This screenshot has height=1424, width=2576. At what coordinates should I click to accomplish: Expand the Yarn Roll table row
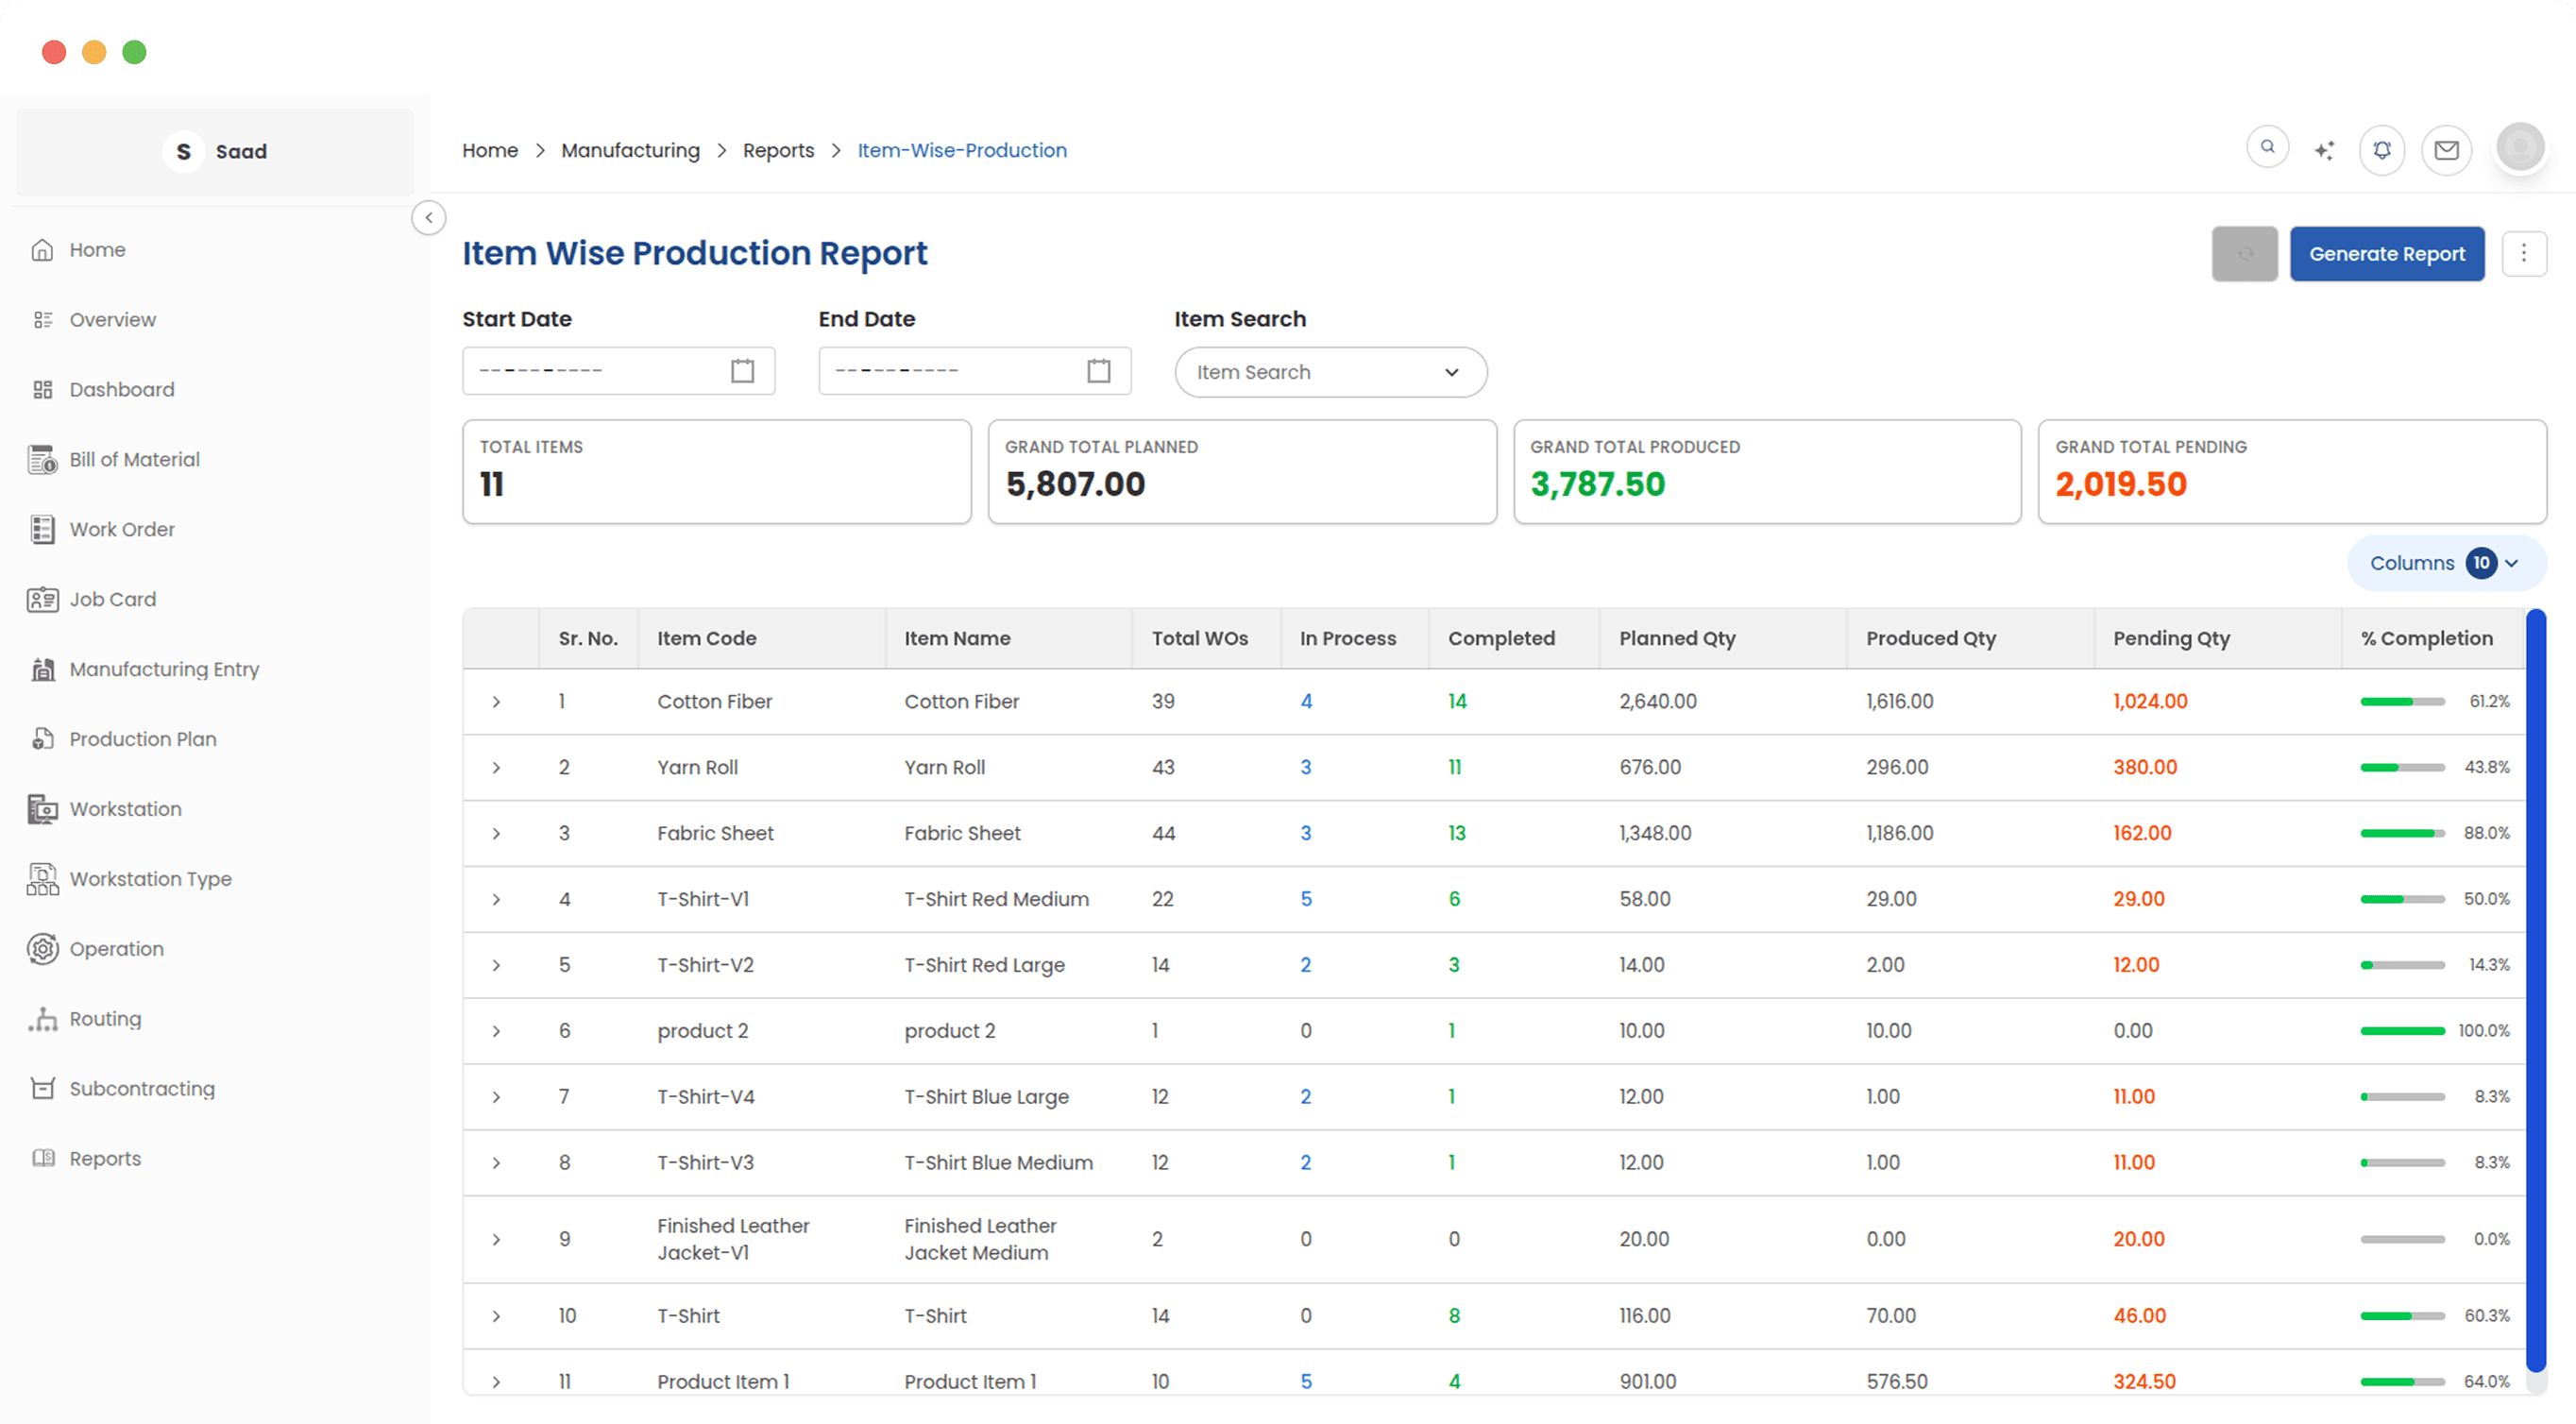(x=497, y=767)
